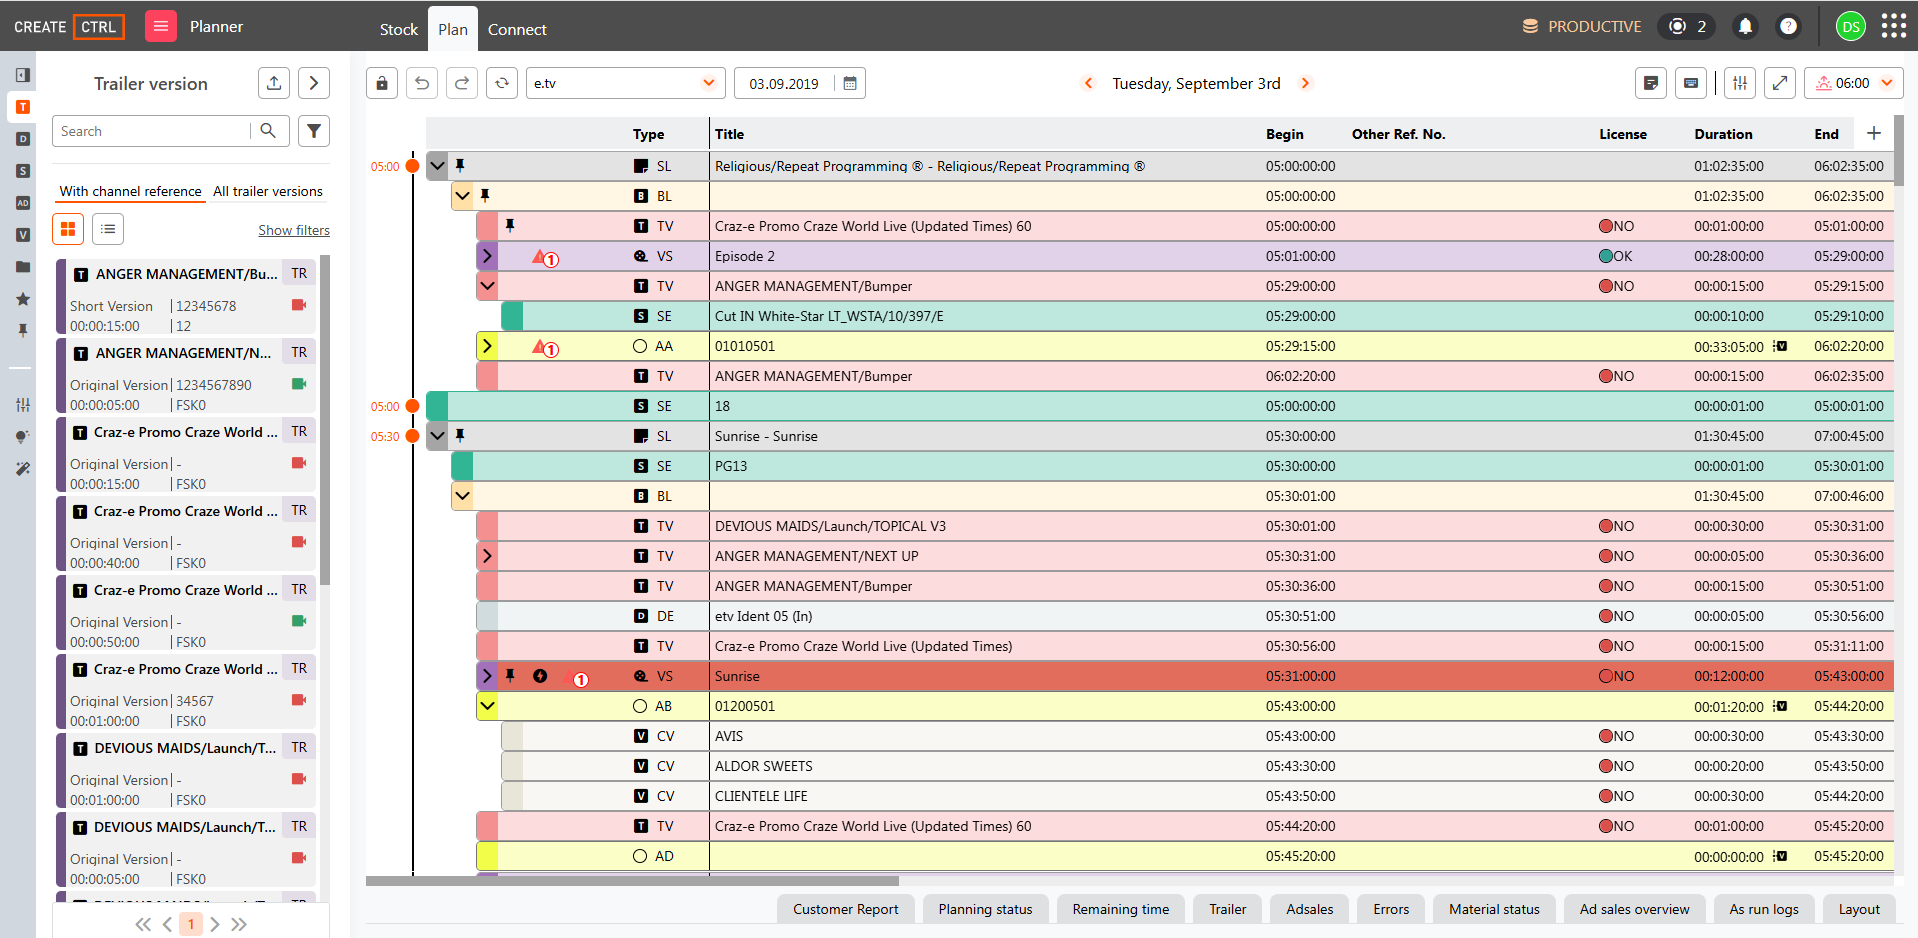Image resolution: width=1918 pixels, height=938 pixels.
Task: Click the horizontal scrollbar under the plan grid
Action: [x=632, y=881]
